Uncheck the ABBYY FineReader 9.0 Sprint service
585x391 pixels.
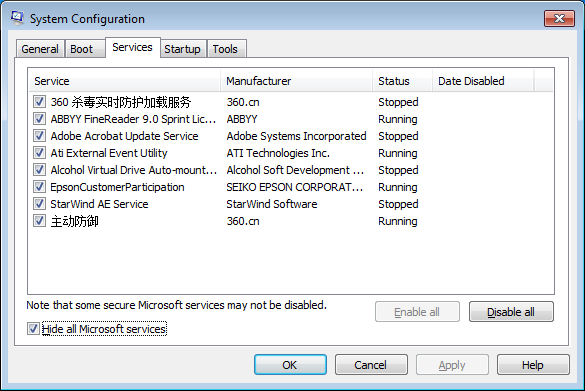[39, 119]
